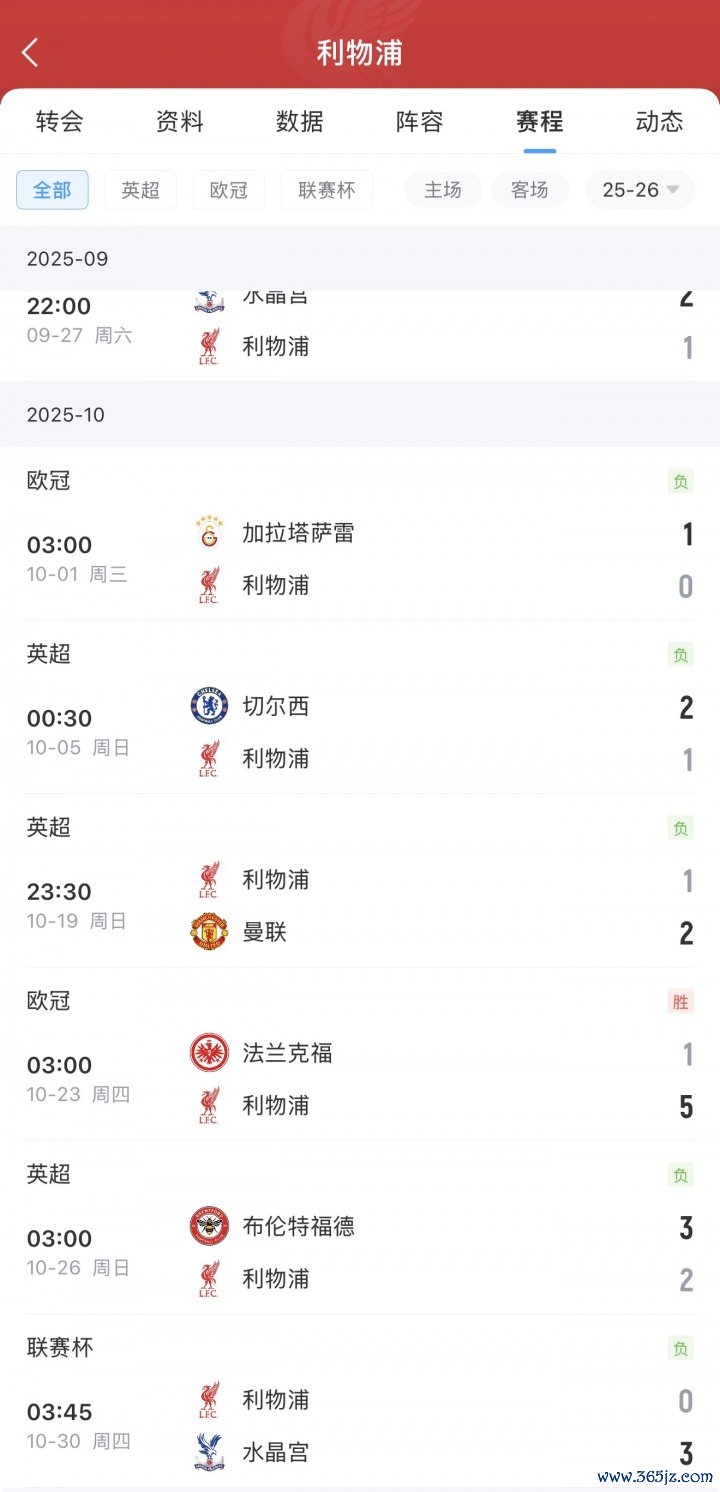Tap the Chelsea club crest
The width and height of the screenshot is (720, 1492).
(209, 706)
